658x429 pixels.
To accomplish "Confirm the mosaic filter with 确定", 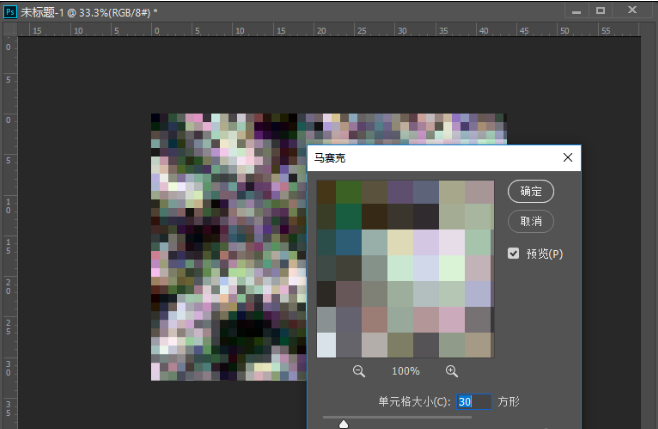I will [x=531, y=191].
